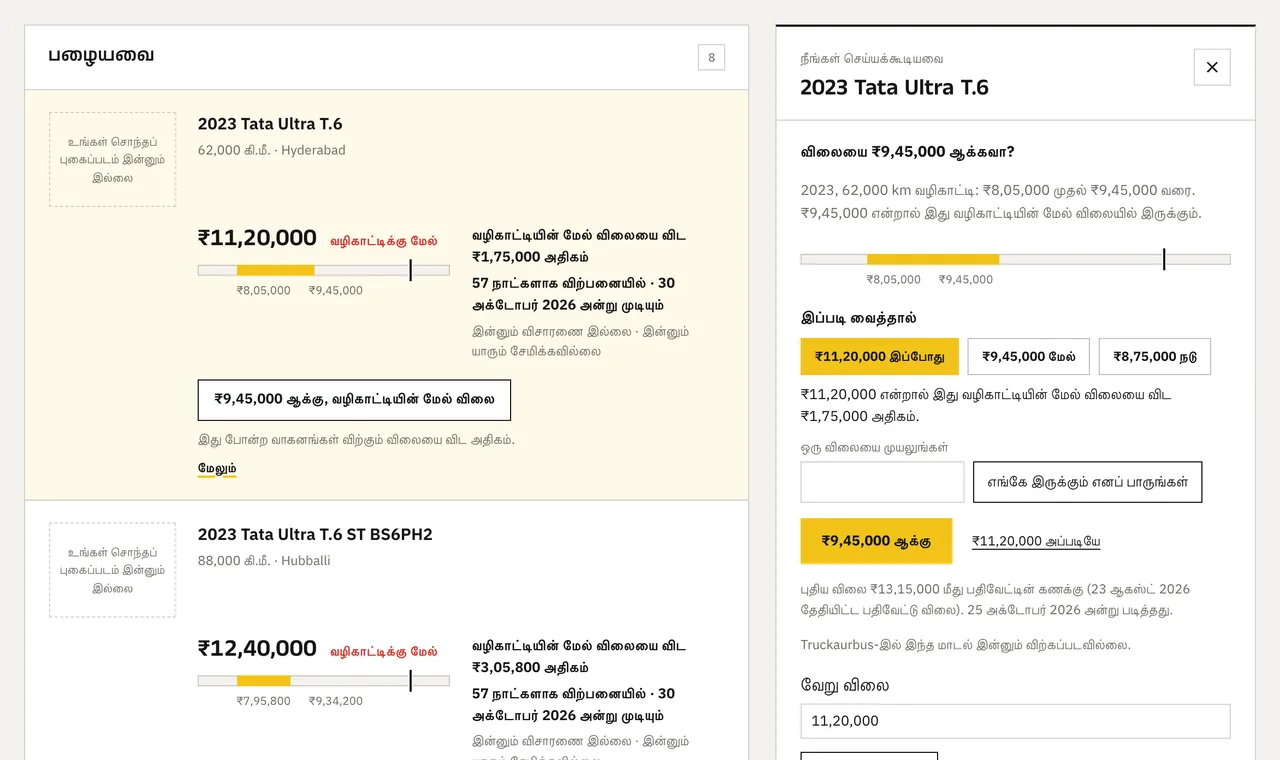Click the '₹3,05,800 அதிகம்' text
Screen dimensions: 1280x760
point(530,667)
